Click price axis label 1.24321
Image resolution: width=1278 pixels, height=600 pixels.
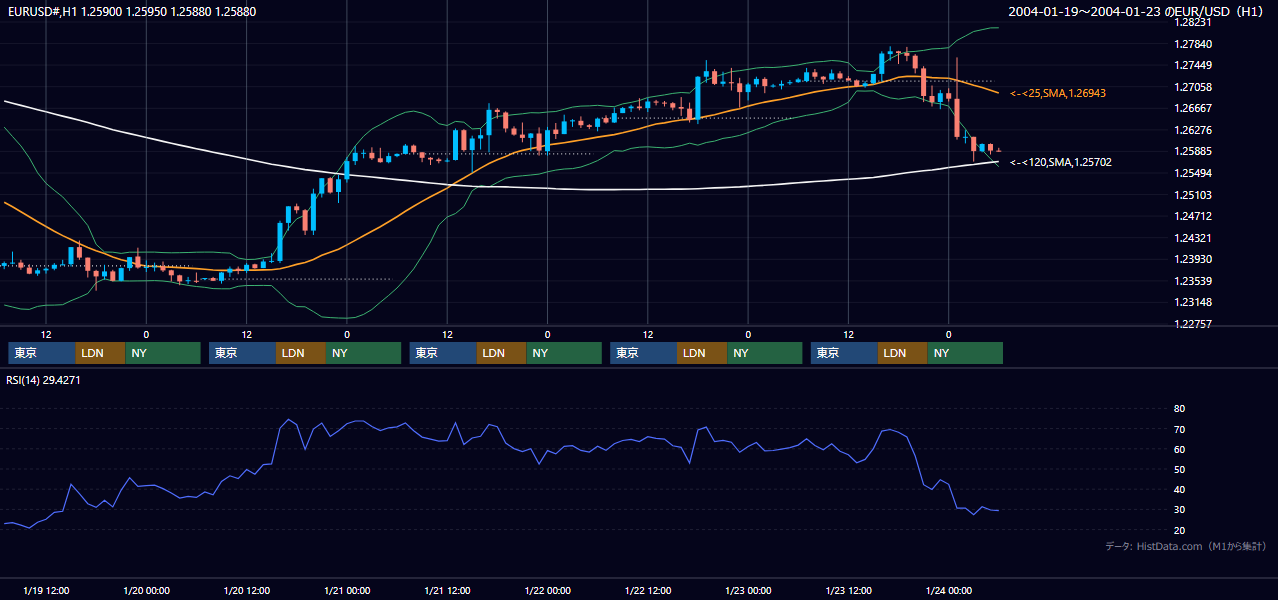click(1193, 238)
